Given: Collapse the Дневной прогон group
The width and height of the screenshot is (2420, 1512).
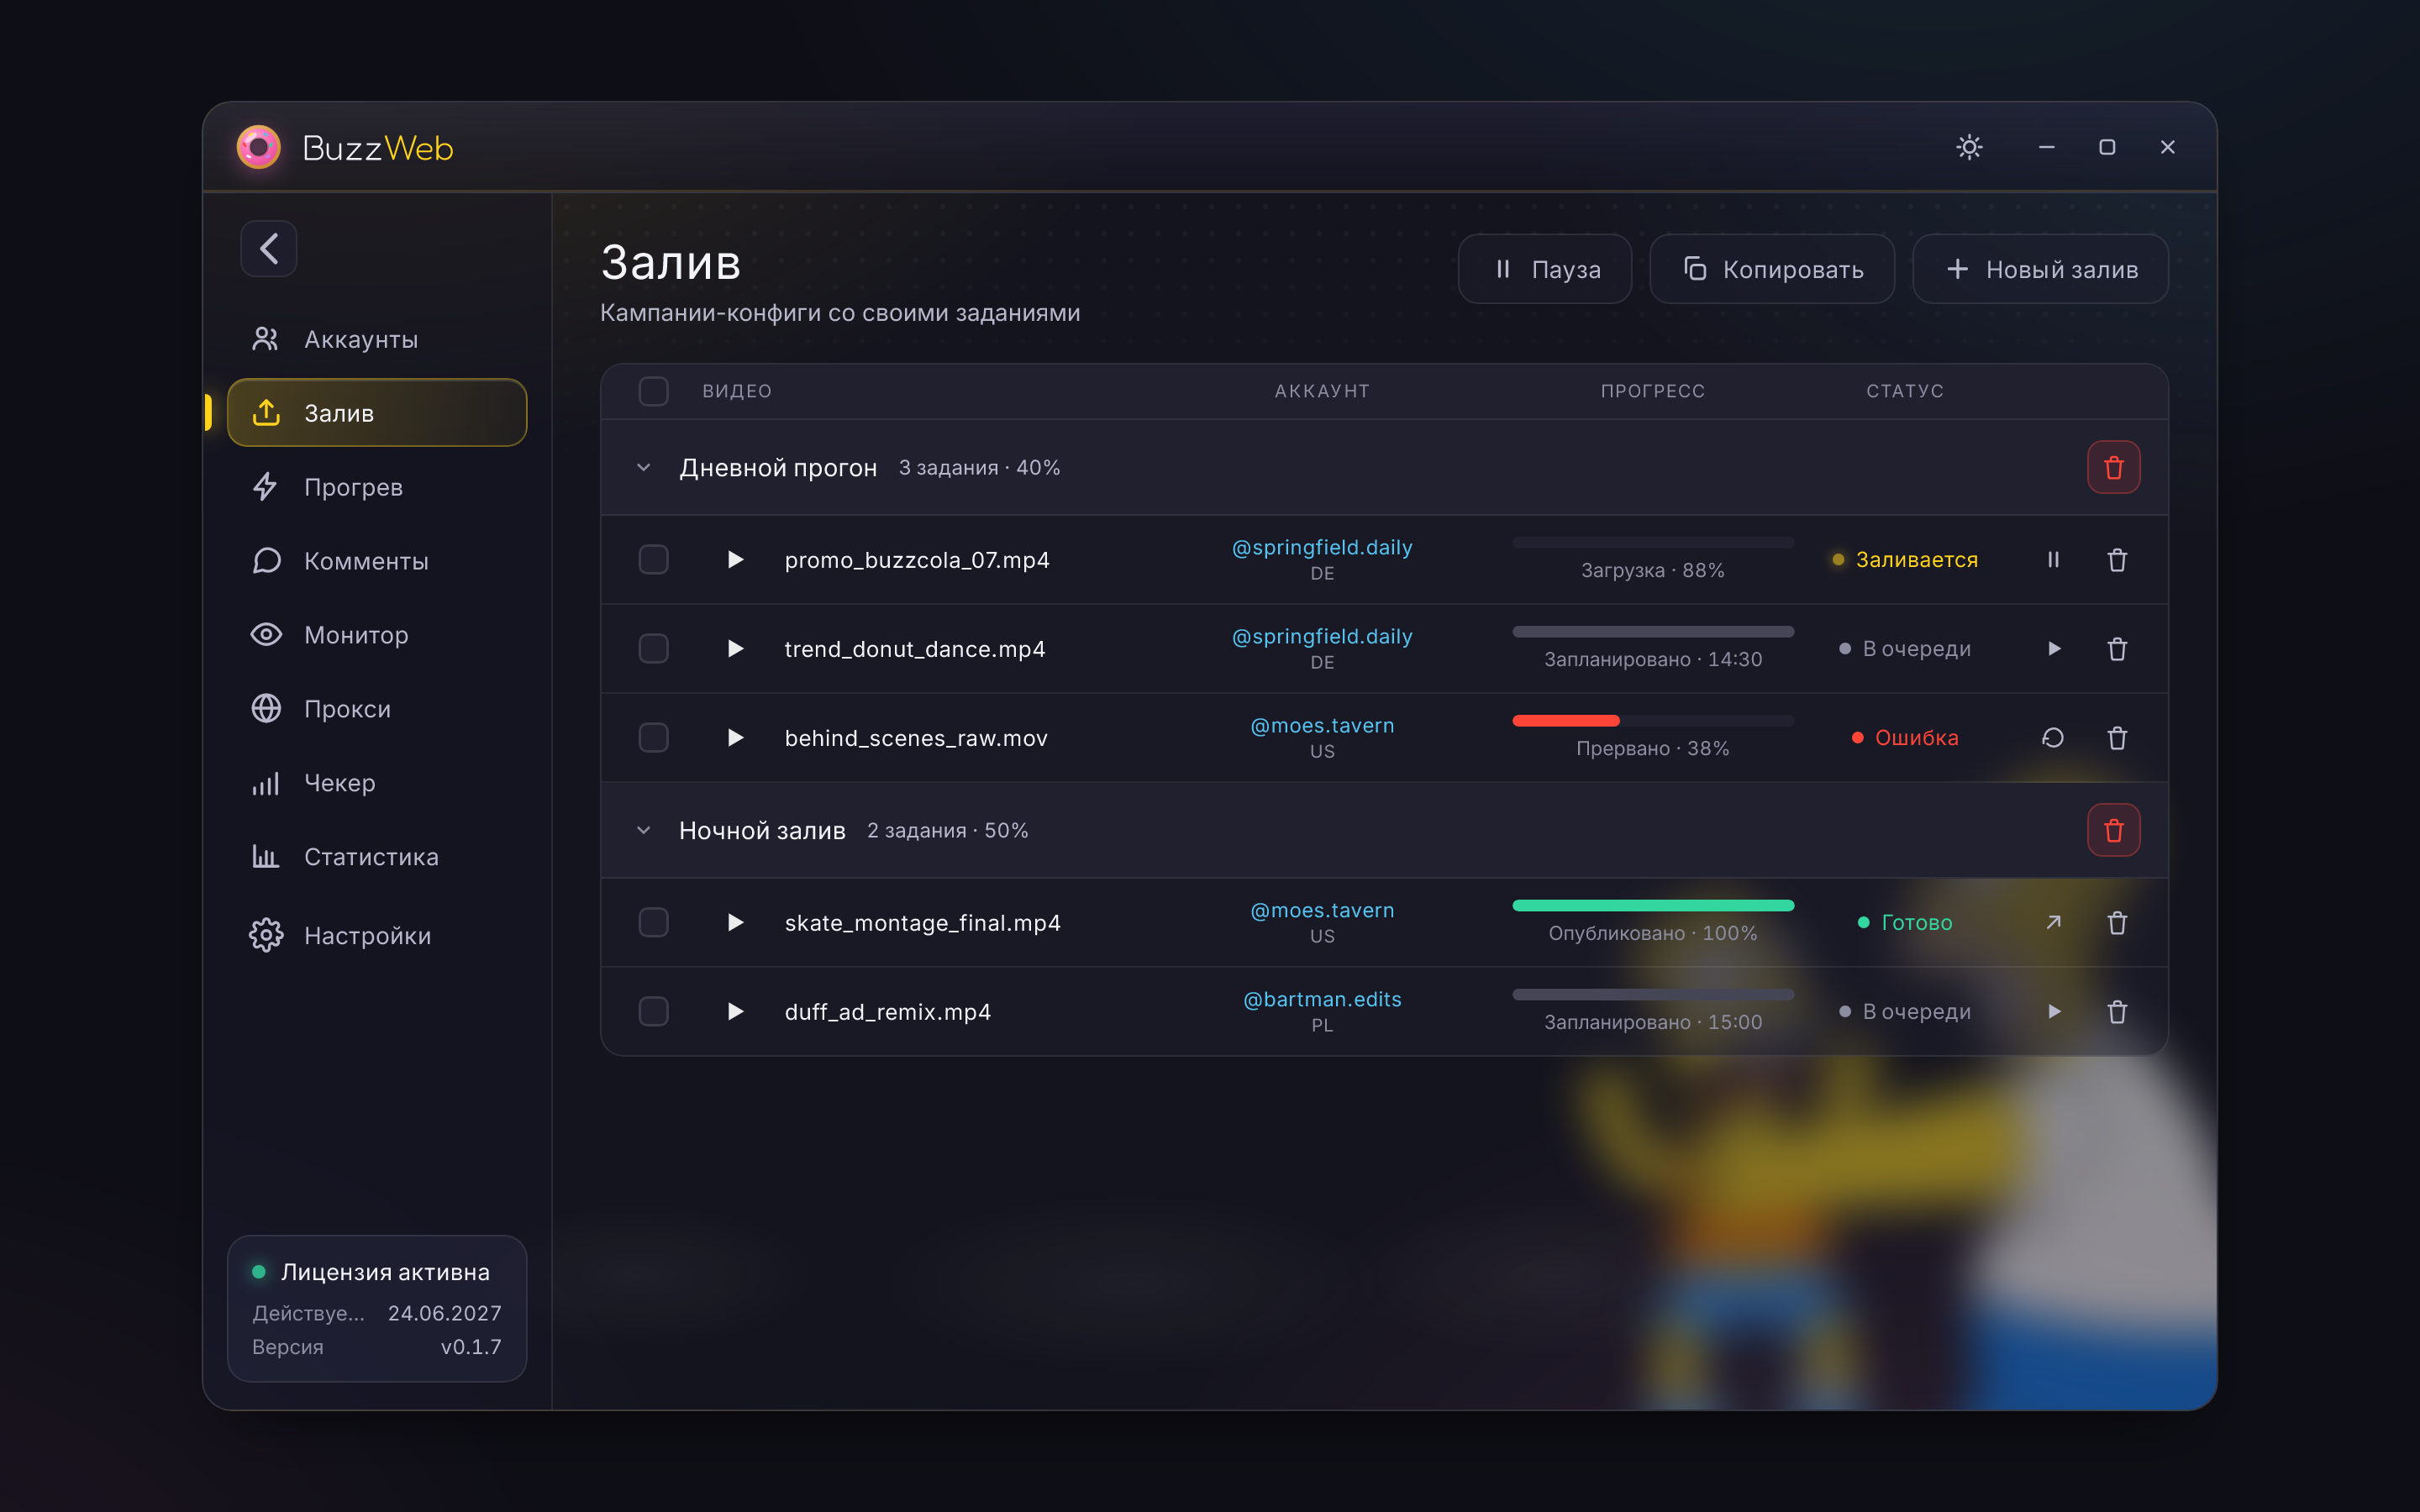Looking at the screenshot, I should coord(644,467).
